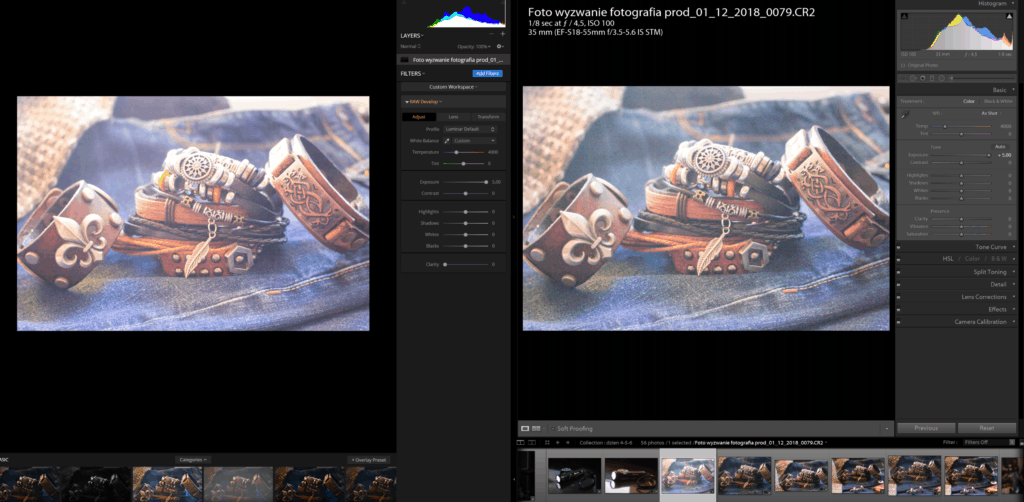Image resolution: width=1024 pixels, height=502 pixels.
Task: Toggle the Tone Curve panel switch
Action: click(899, 247)
